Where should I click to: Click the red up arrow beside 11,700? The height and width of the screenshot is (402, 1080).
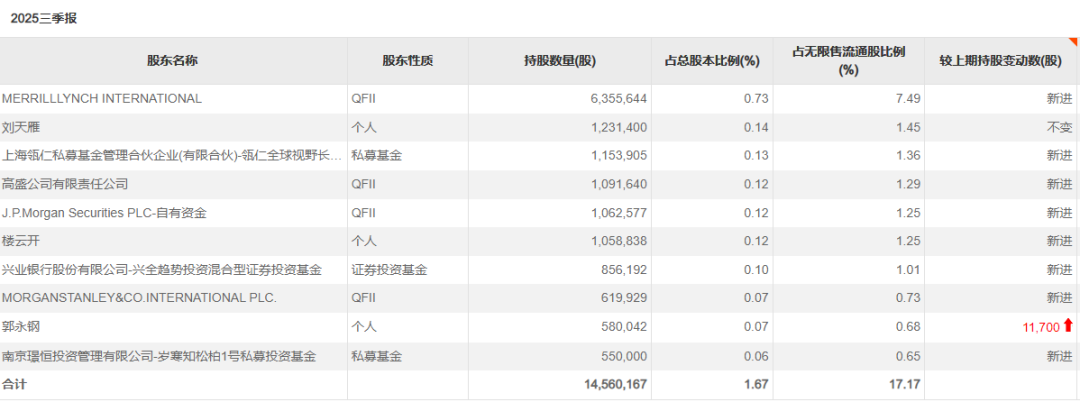(x=1068, y=326)
